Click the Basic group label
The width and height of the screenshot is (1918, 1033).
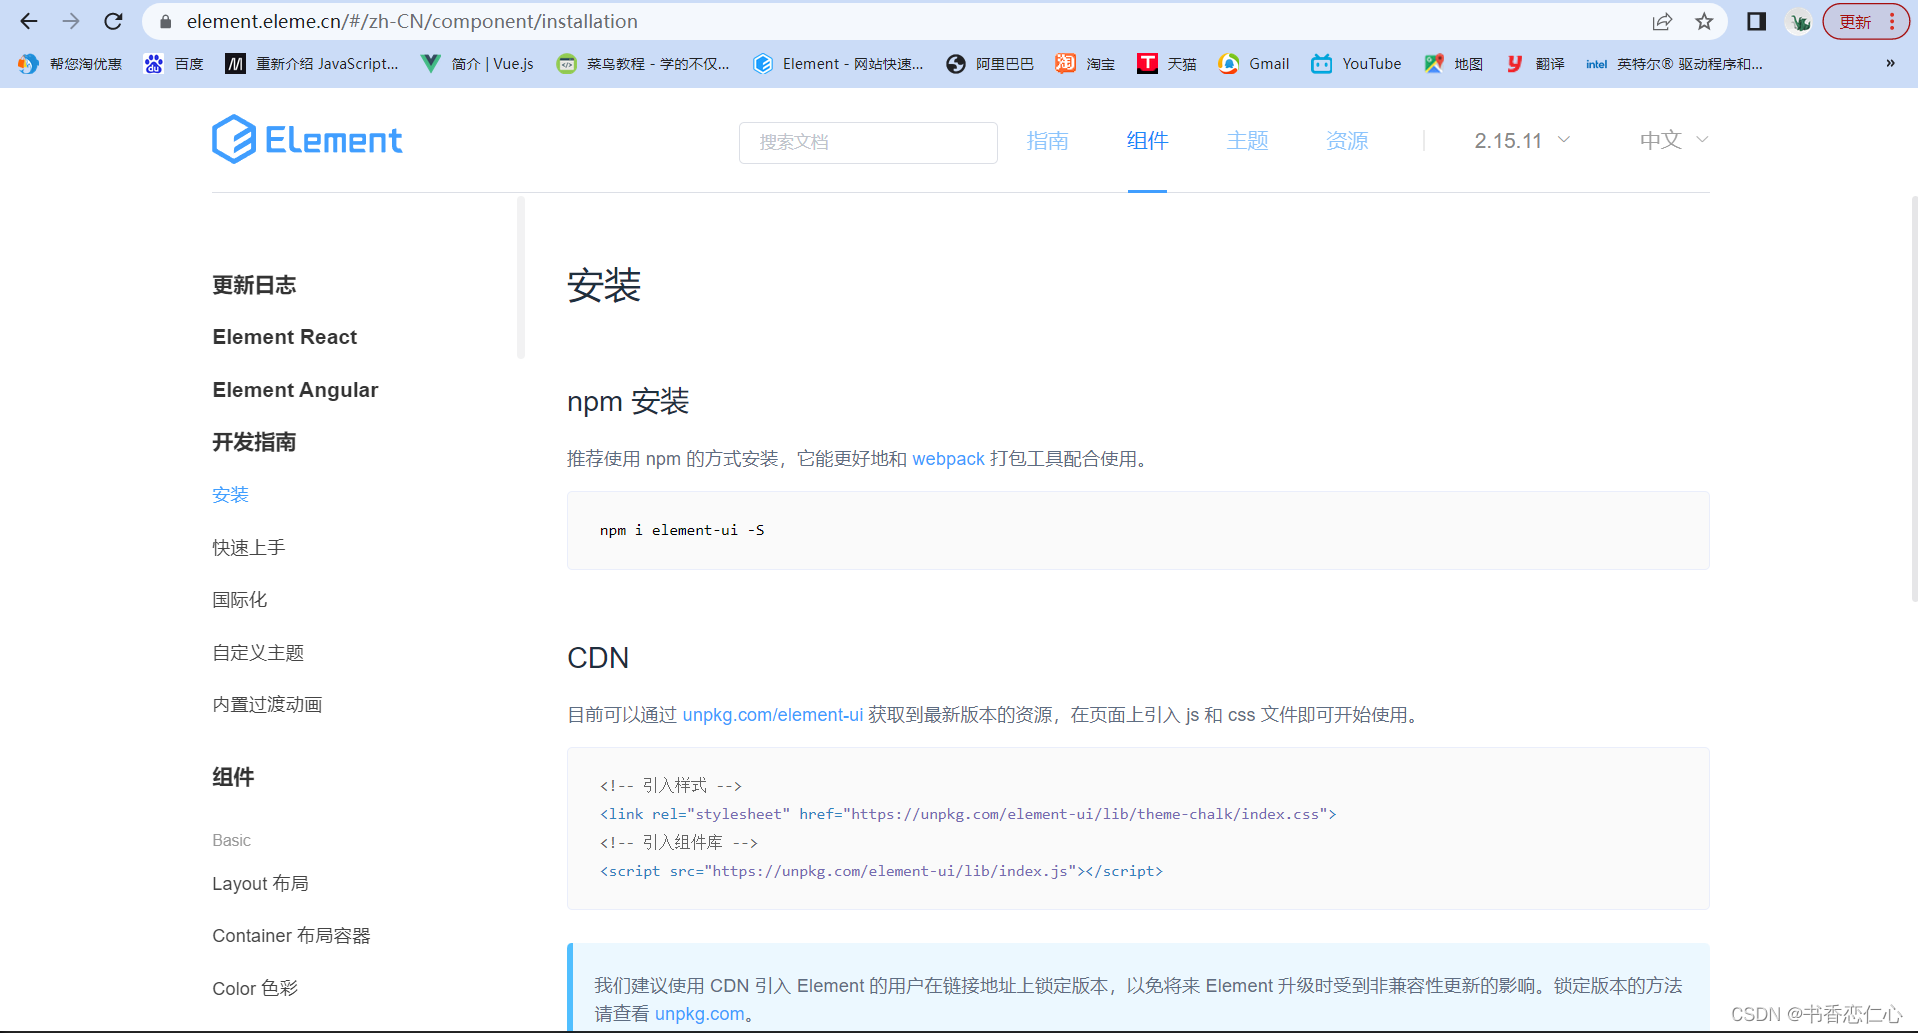pyautogui.click(x=231, y=840)
